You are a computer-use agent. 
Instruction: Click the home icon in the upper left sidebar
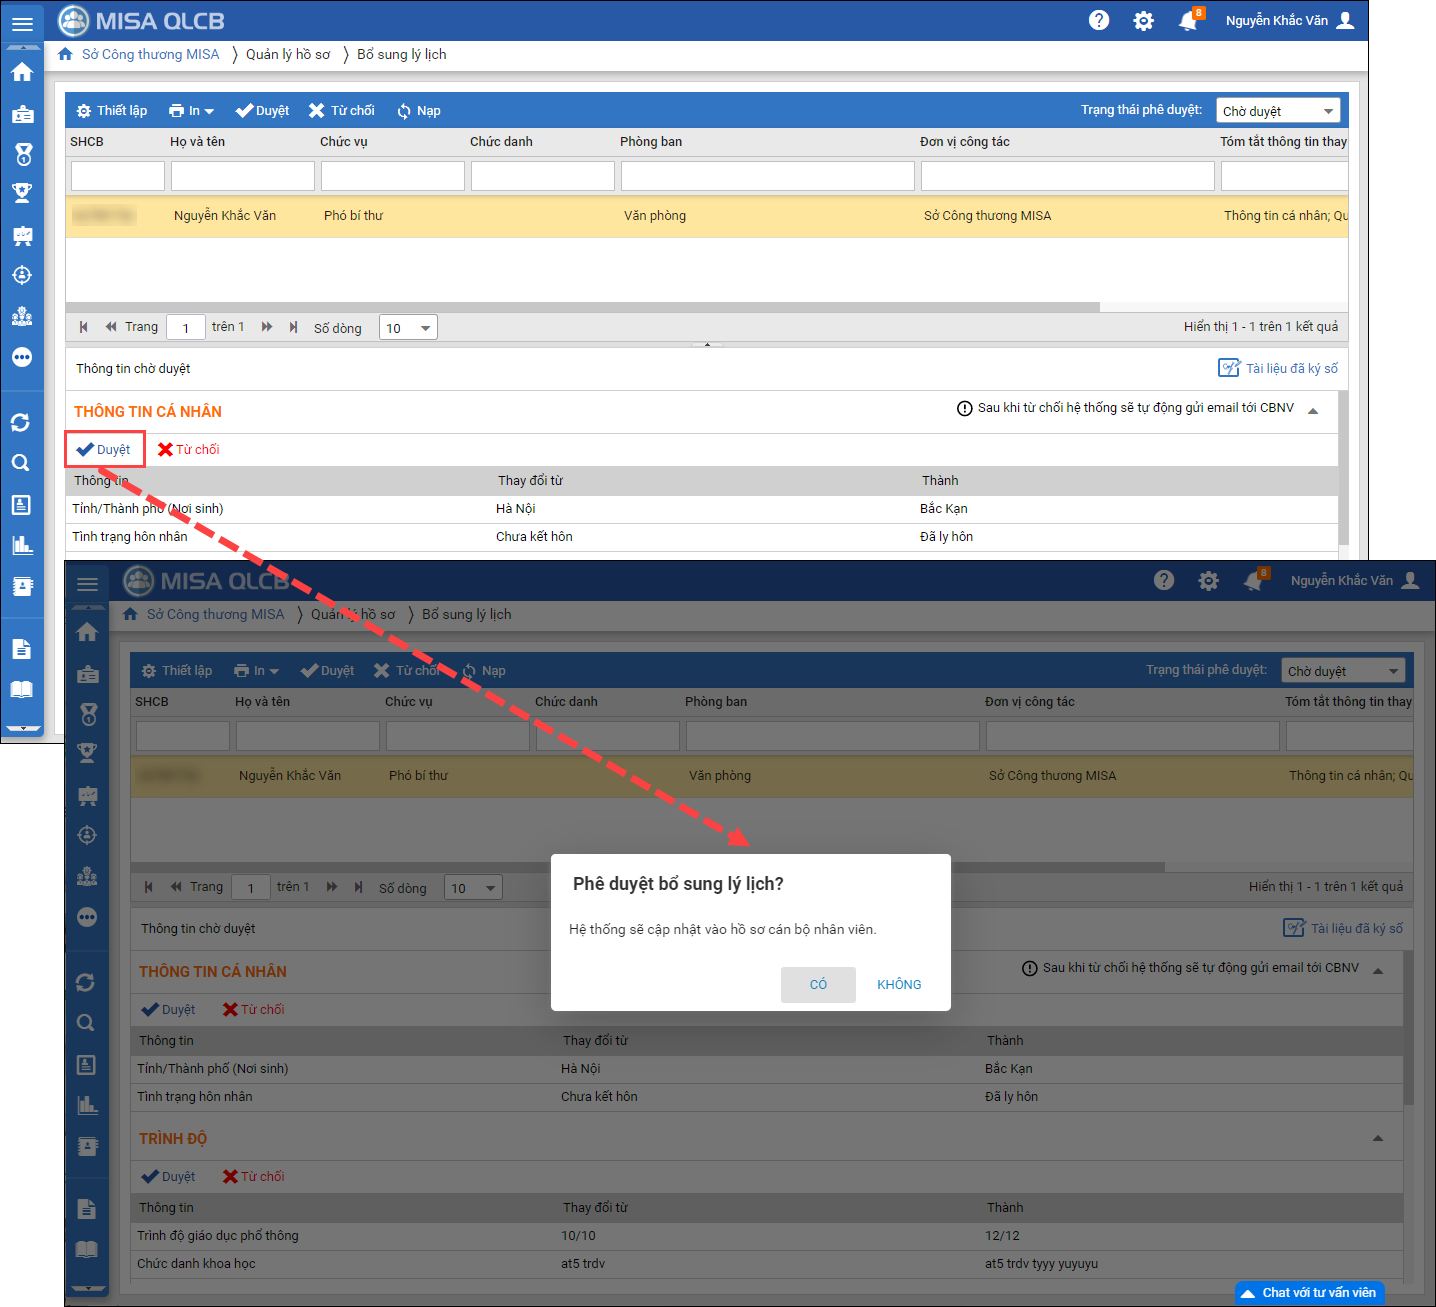click(x=22, y=72)
